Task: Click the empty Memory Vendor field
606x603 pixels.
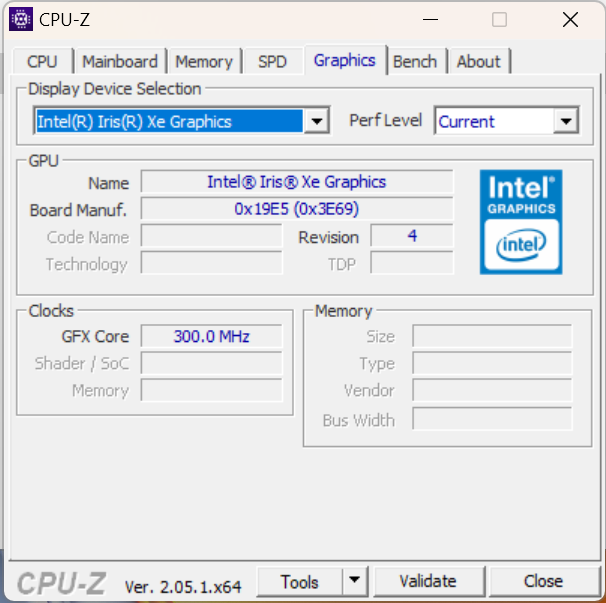Action: tap(492, 390)
